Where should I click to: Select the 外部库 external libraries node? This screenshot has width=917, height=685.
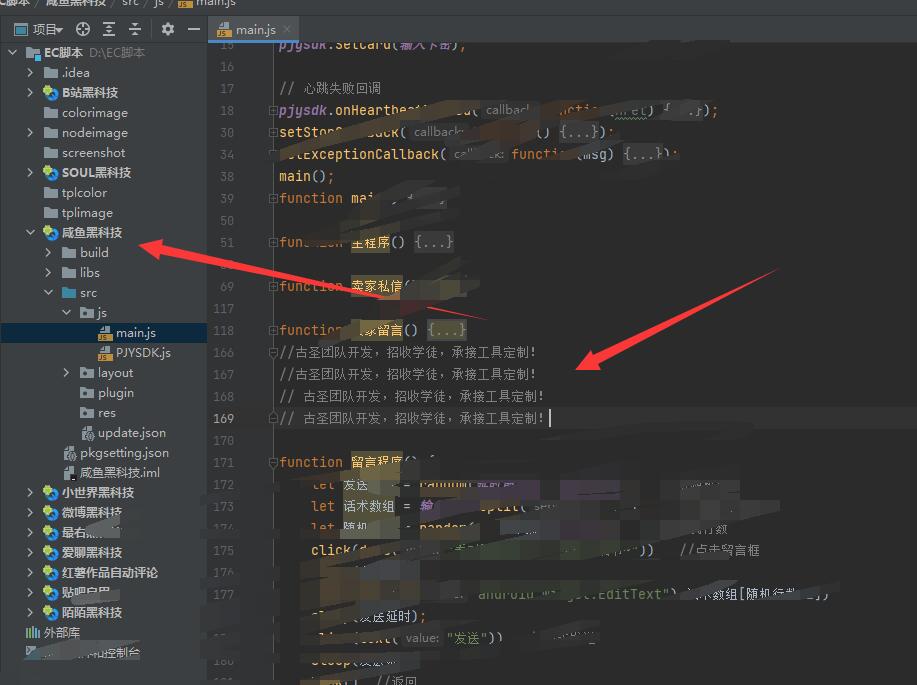click(x=61, y=632)
